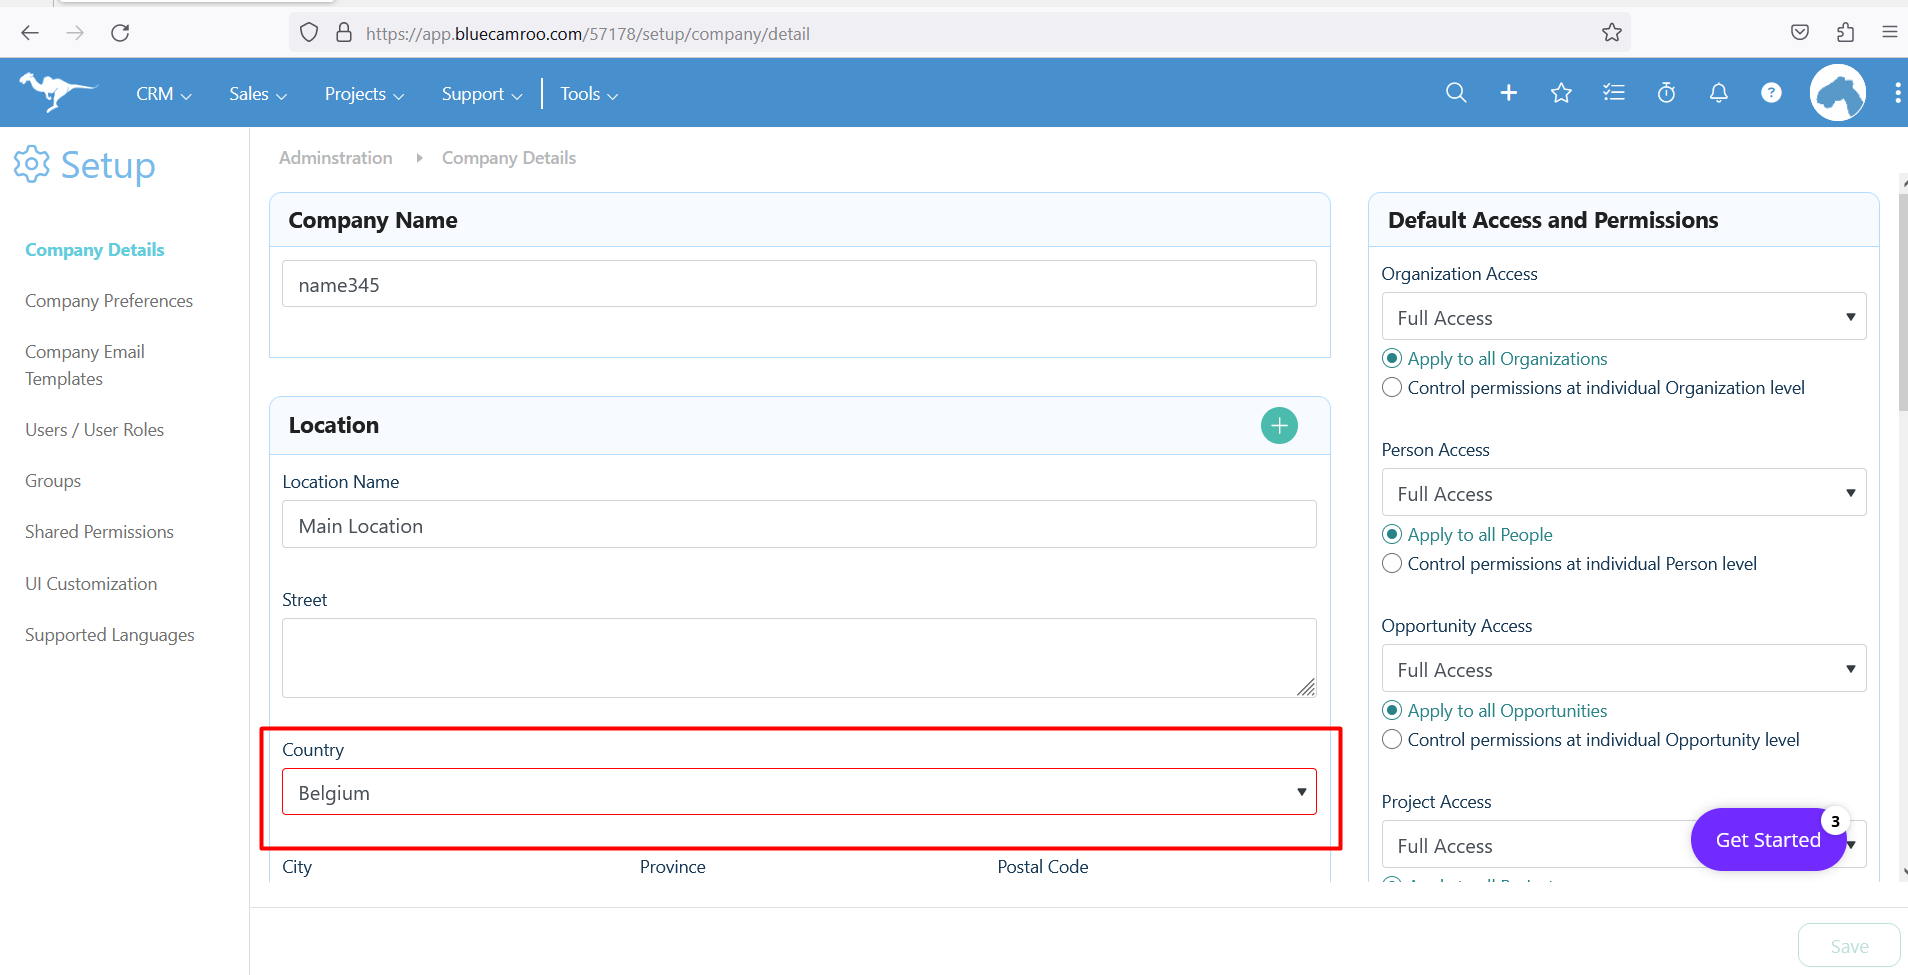Open Shared Permissions in the sidebar
Screen dimensions: 1908x975
99,532
